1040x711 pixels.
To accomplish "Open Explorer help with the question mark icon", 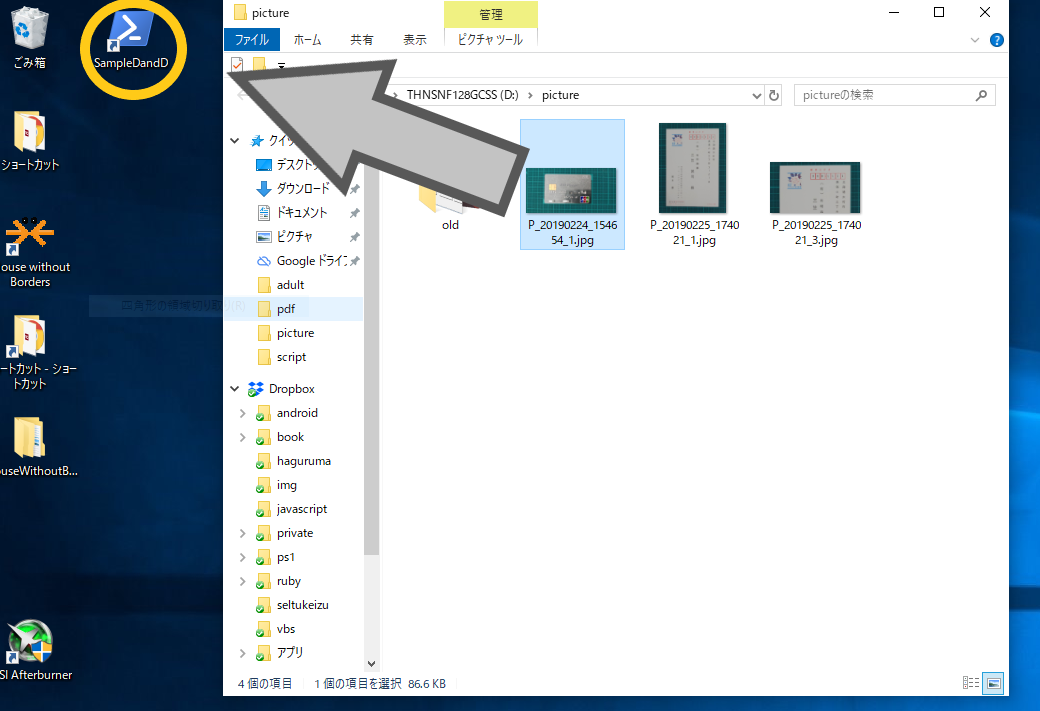I will tap(996, 40).
